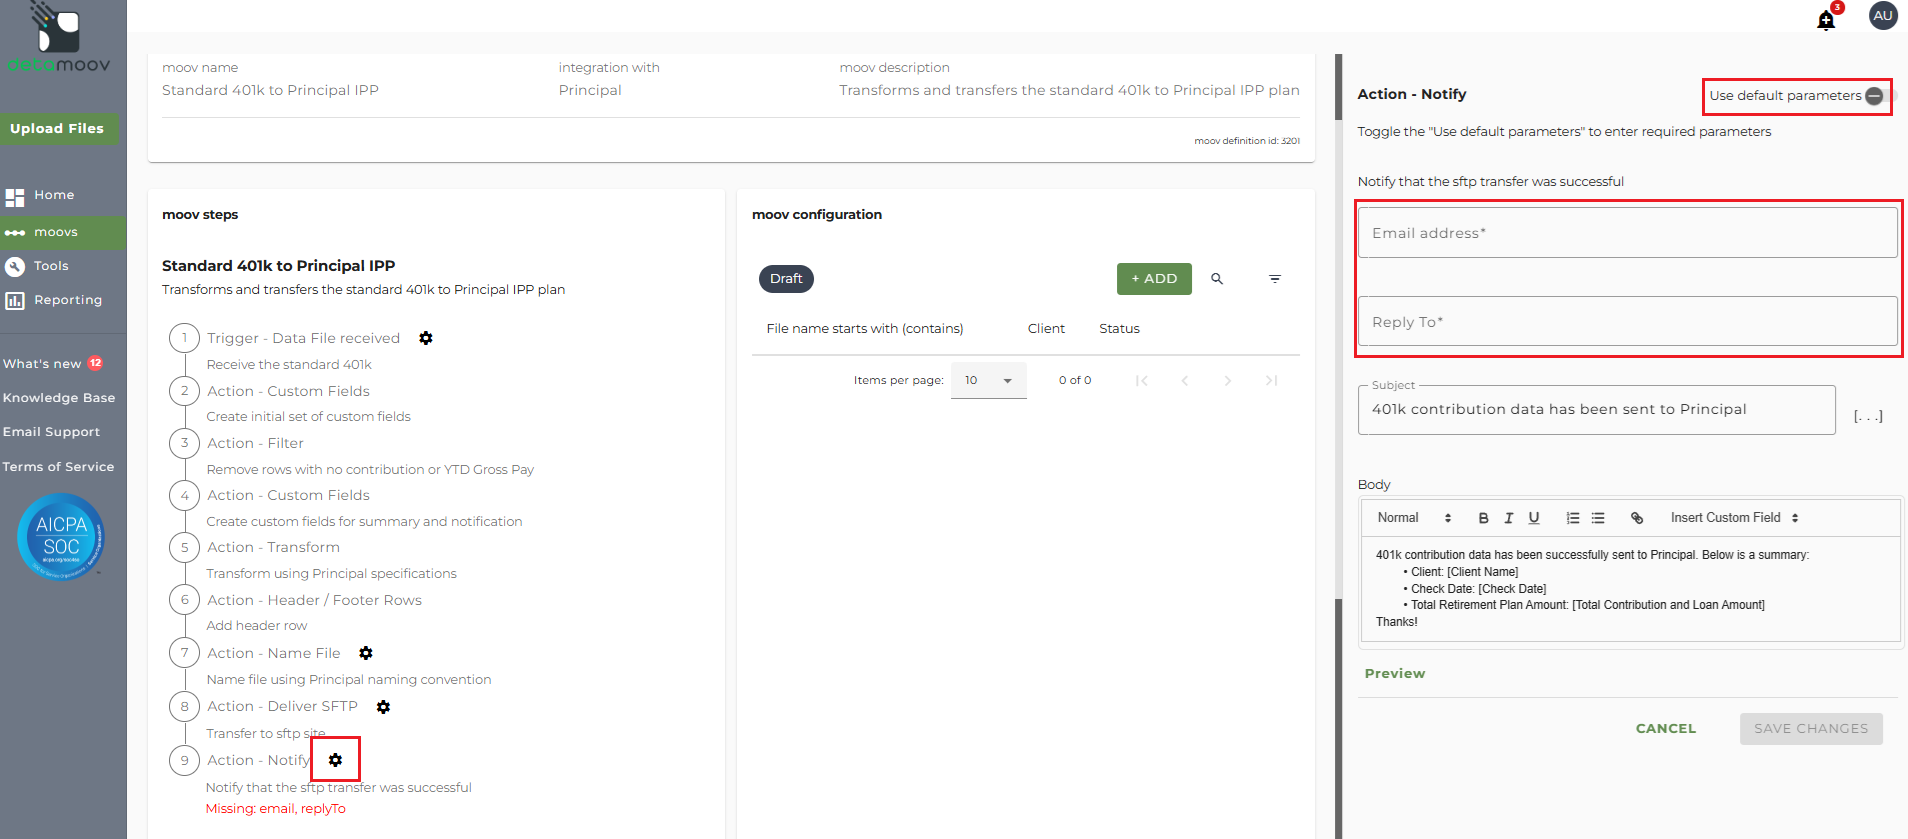Go to last page of configurations
Image resolution: width=1908 pixels, height=839 pixels.
1271,381
